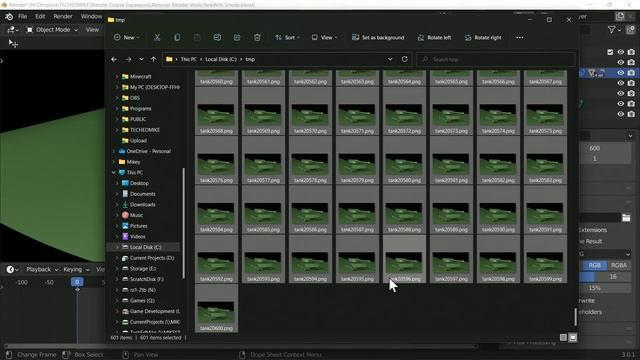Click the 600 value field in Blender
Screen dimensions: 640x360
point(606,148)
